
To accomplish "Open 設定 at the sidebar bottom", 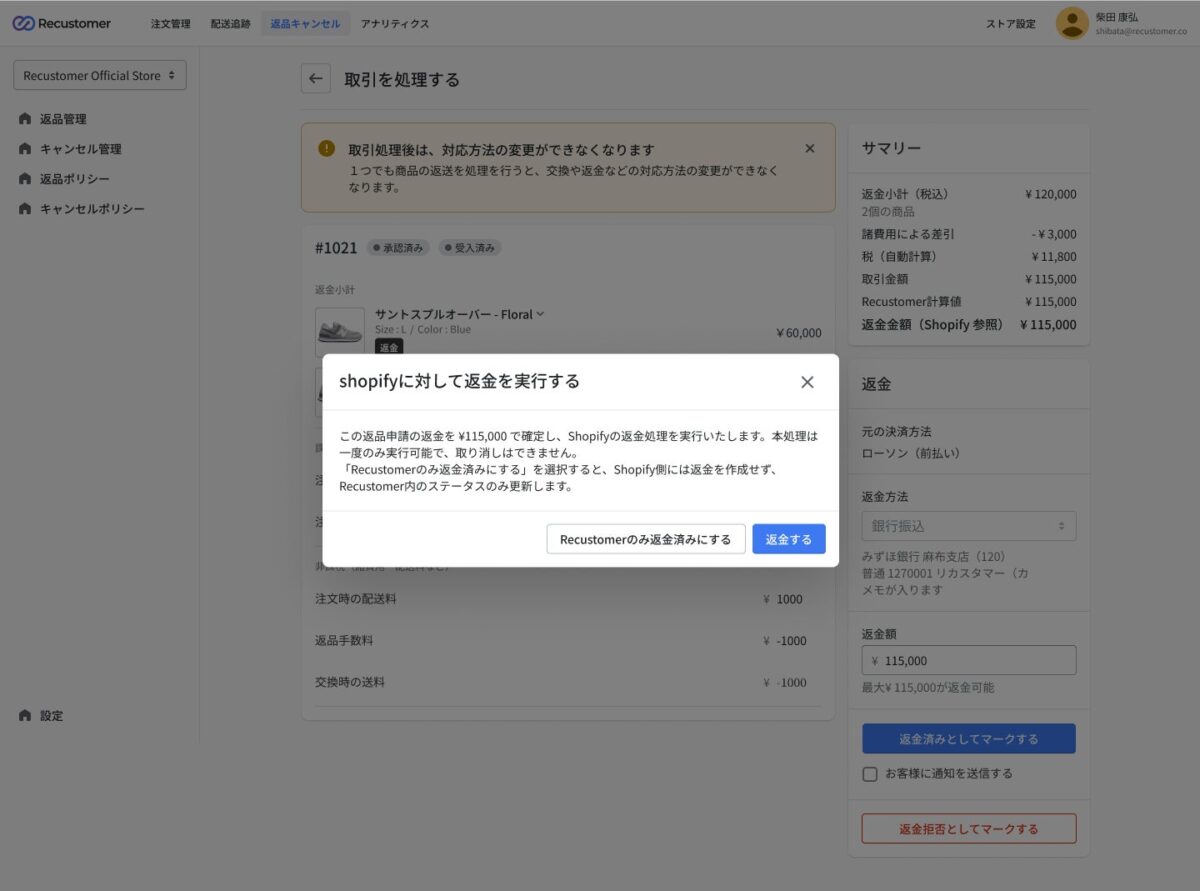I will point(46,715).
